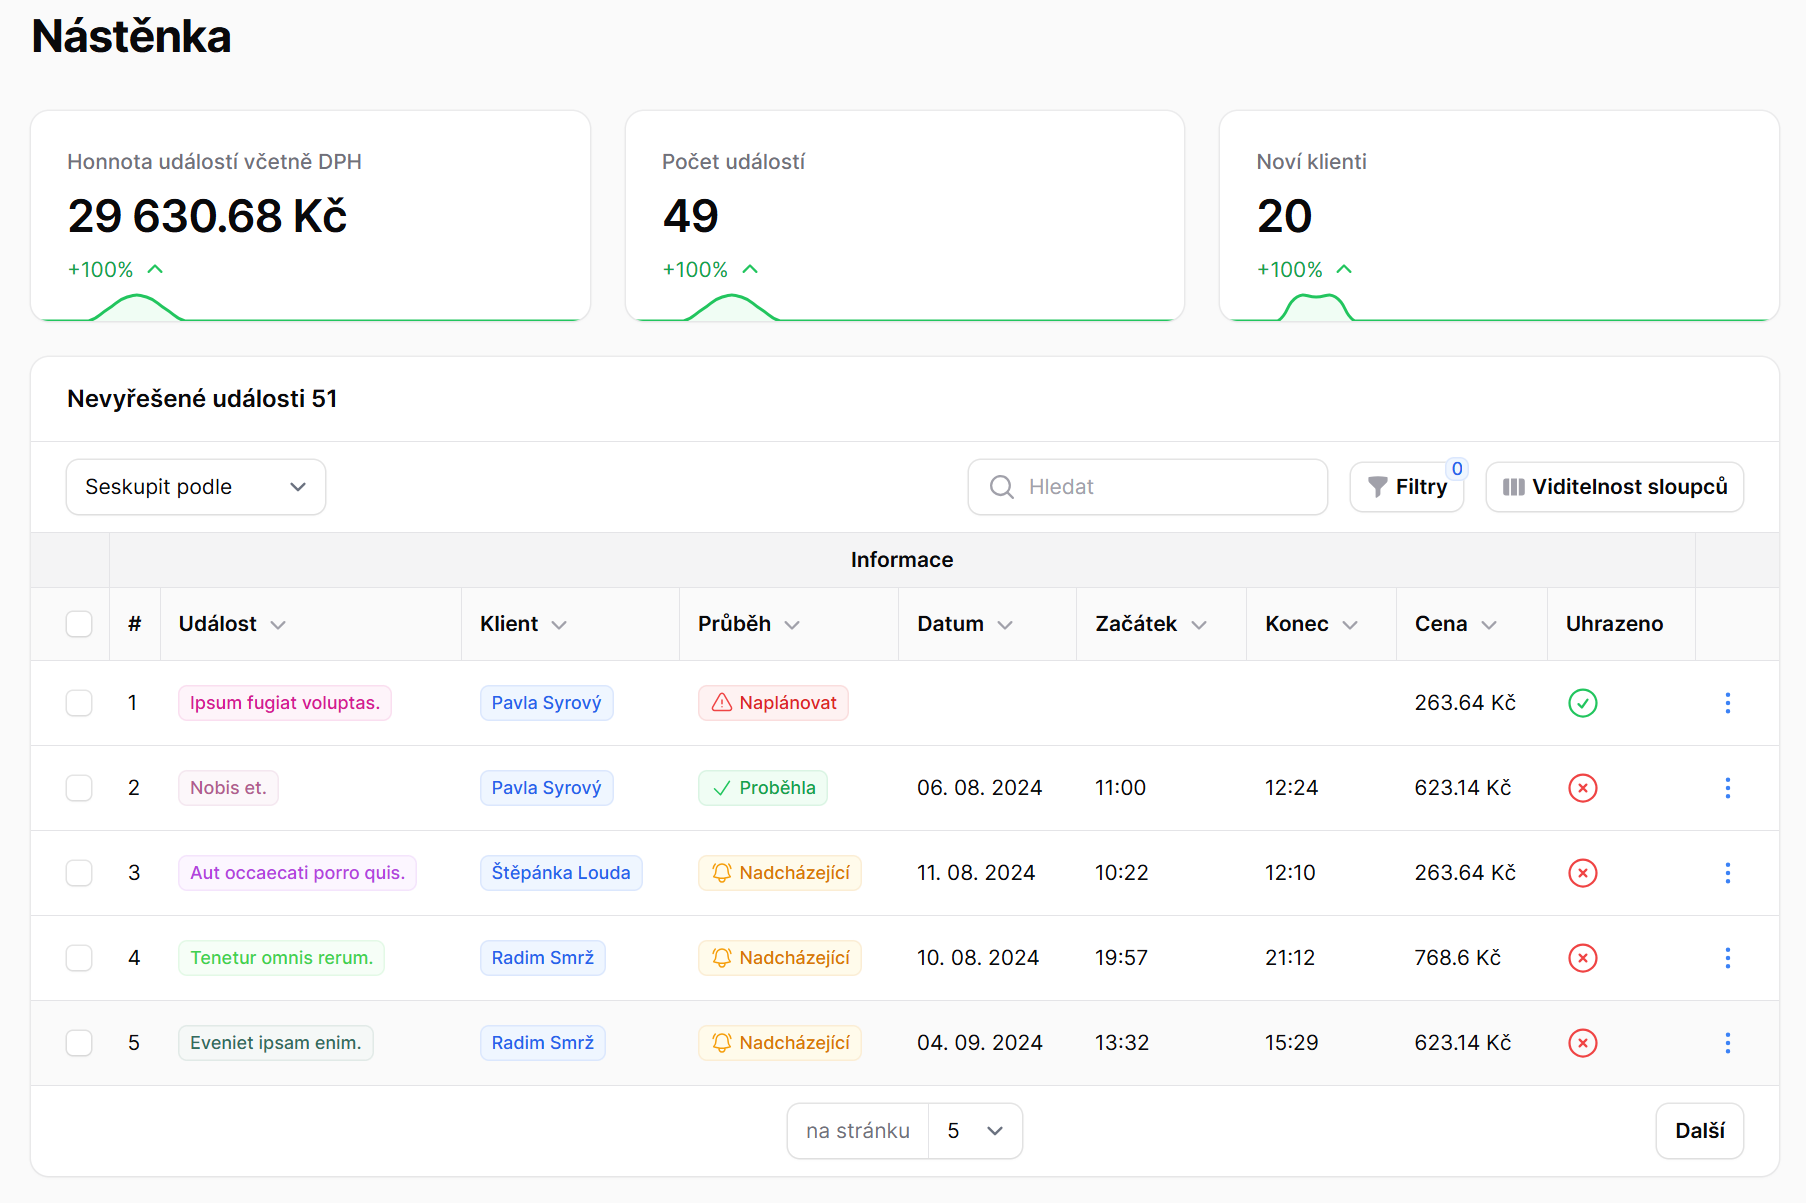Viewport: 1806px width, 1203px height.
Task: Sort by Událost column chevron
Action: coord(278,625)
